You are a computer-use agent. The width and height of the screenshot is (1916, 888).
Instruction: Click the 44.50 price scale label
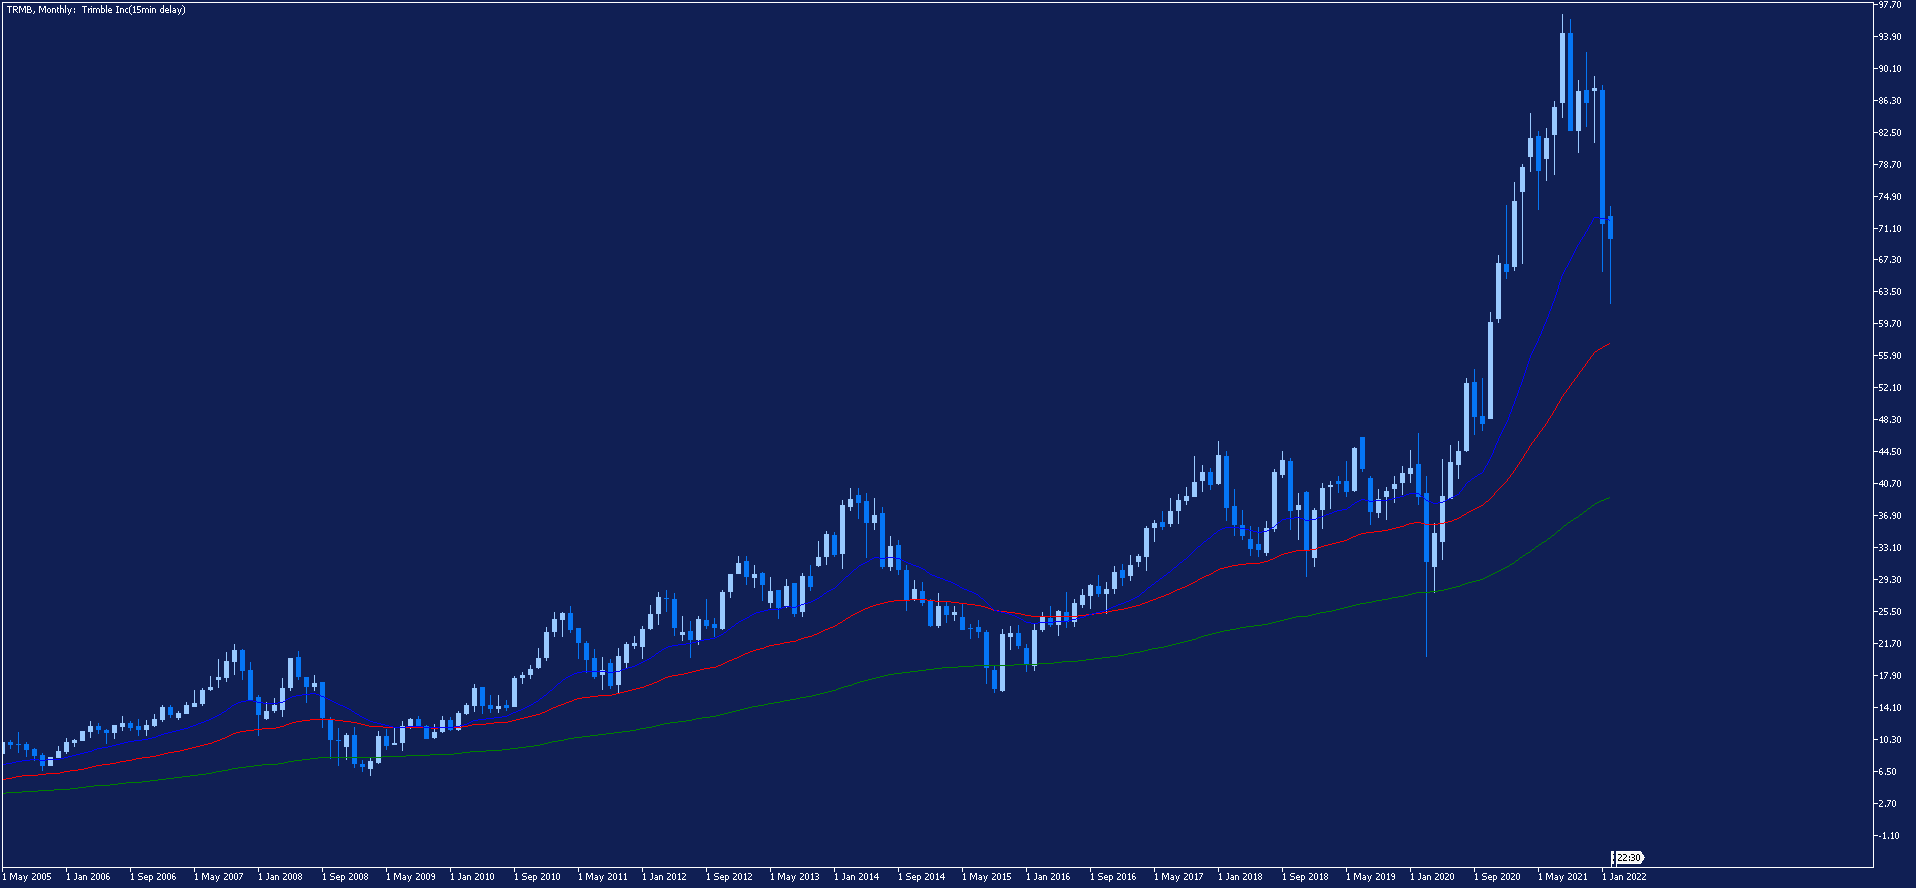coord(1890,452)
